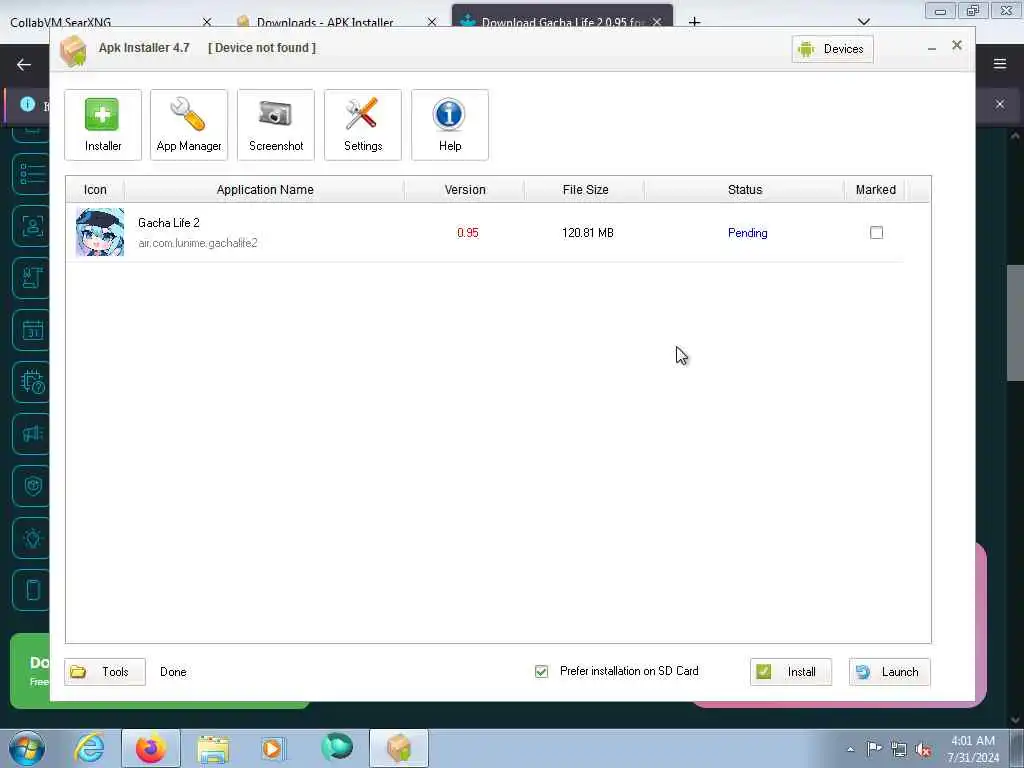This screenshot has width=1024, height=768.
Task: Close the Apk Installer window
Action: (x=957, y=45)
